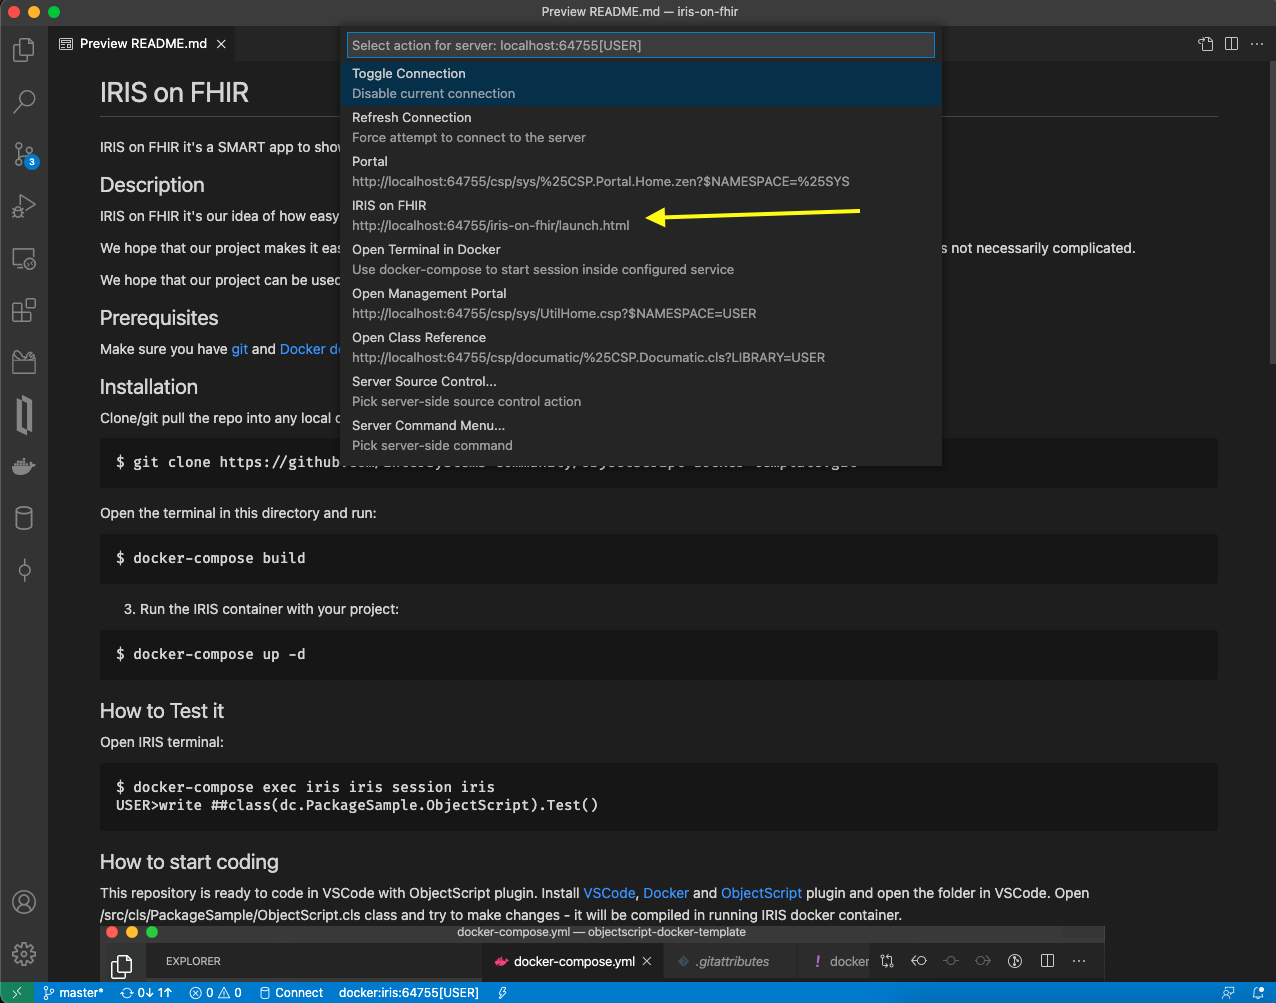Select Open Management Portal action
The height and width of the screenshot is (1003, 1276).
coord(640,303)
